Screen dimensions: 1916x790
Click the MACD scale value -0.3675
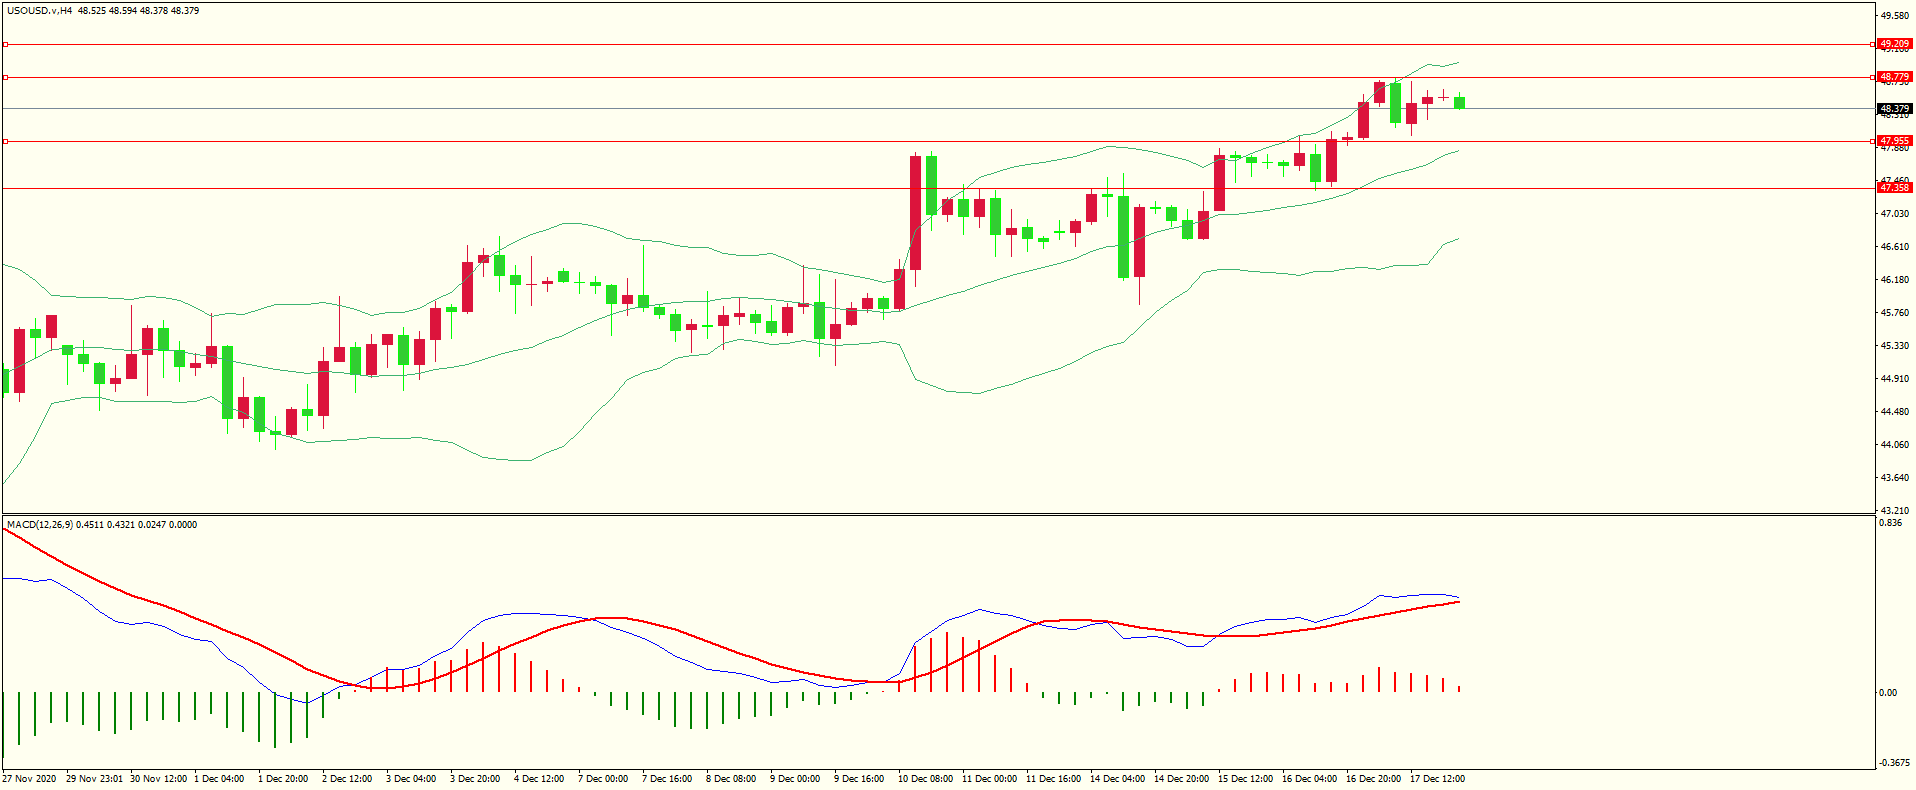coord(1894,763)
